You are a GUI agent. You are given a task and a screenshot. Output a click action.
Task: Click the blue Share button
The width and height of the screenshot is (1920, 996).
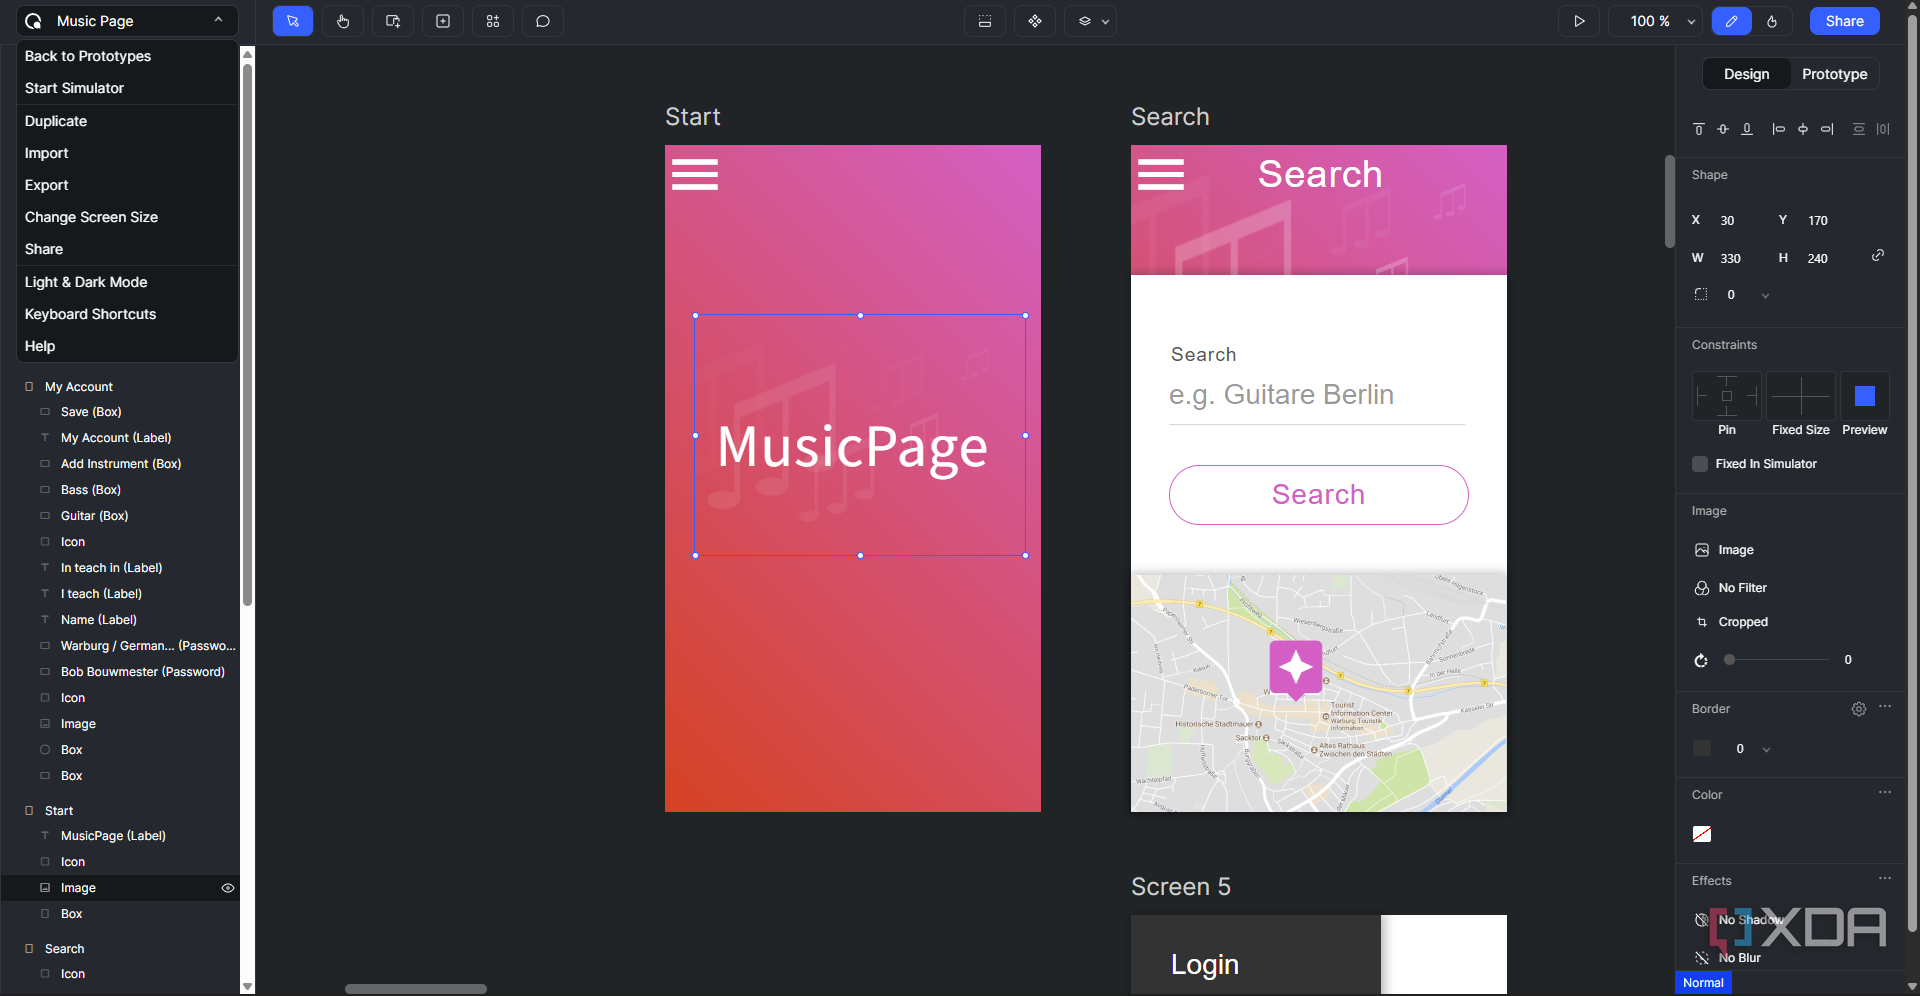pyautogui.click(x=1844, y=21)
